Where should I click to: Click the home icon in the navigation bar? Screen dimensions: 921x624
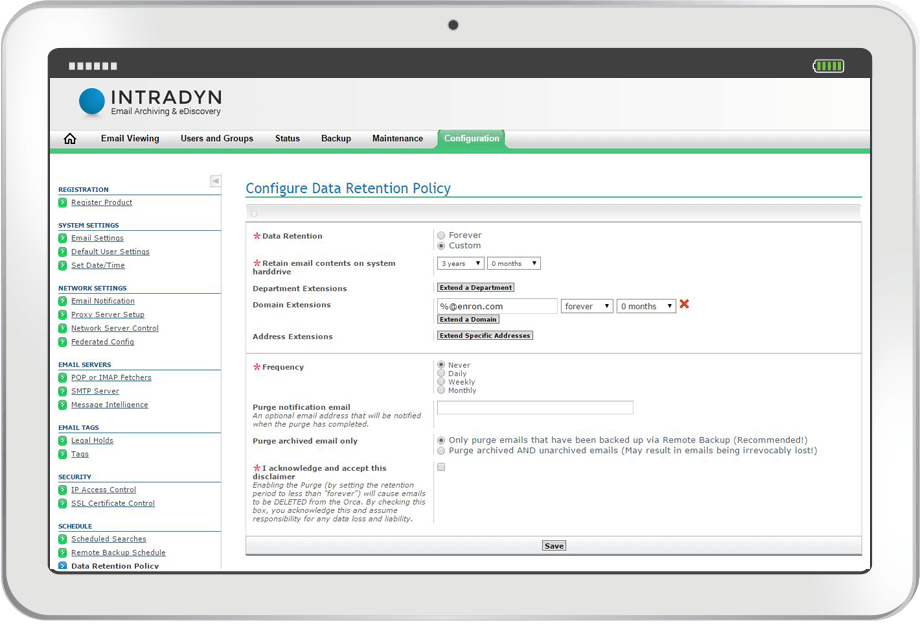[68, 138]
